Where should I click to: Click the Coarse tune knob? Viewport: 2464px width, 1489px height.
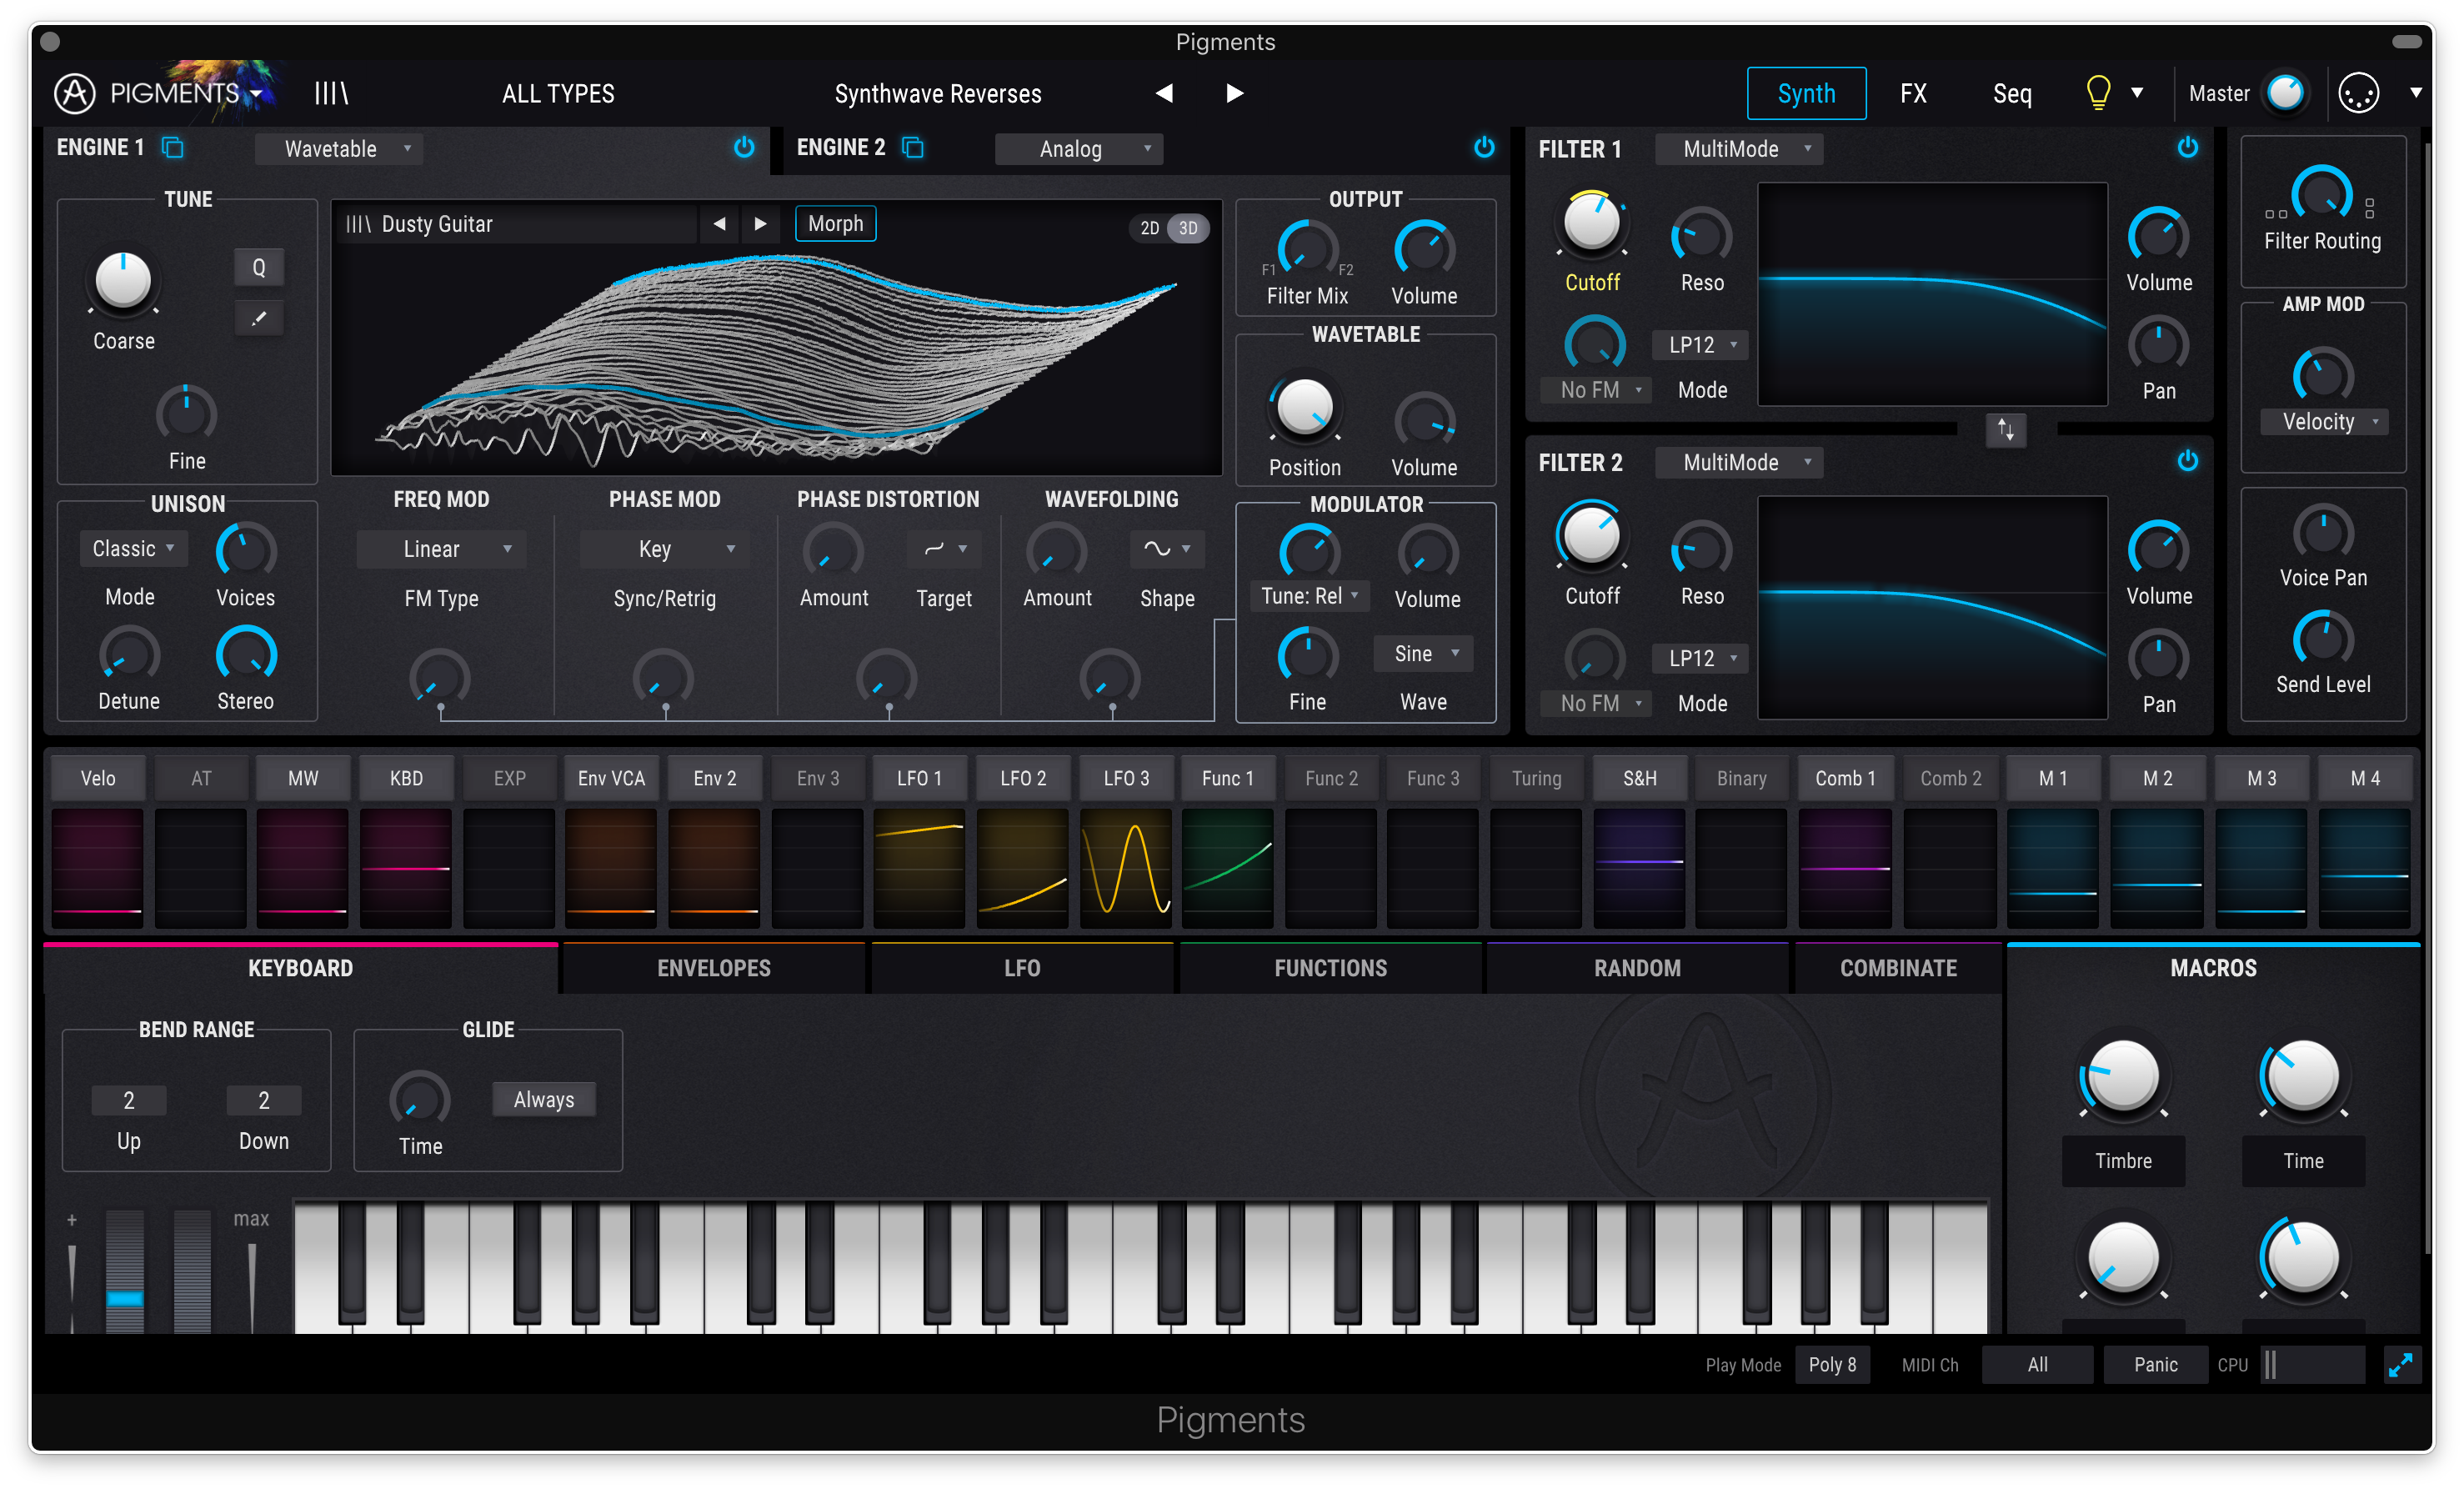point(123,281)
